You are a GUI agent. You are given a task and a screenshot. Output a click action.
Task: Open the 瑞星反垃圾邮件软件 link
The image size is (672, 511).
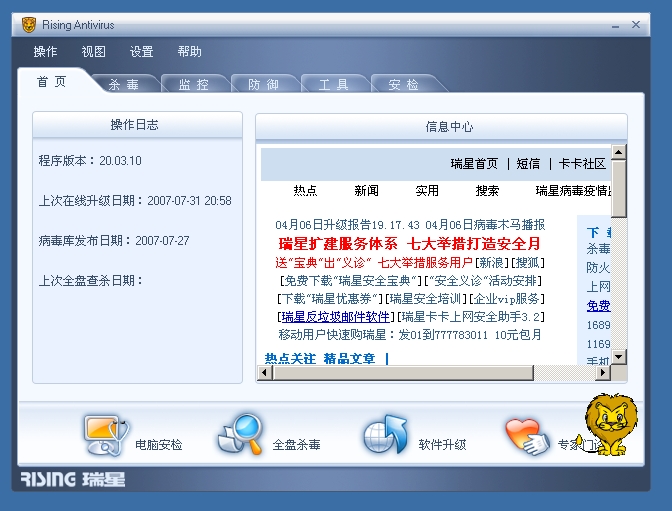tap(336, 317)
